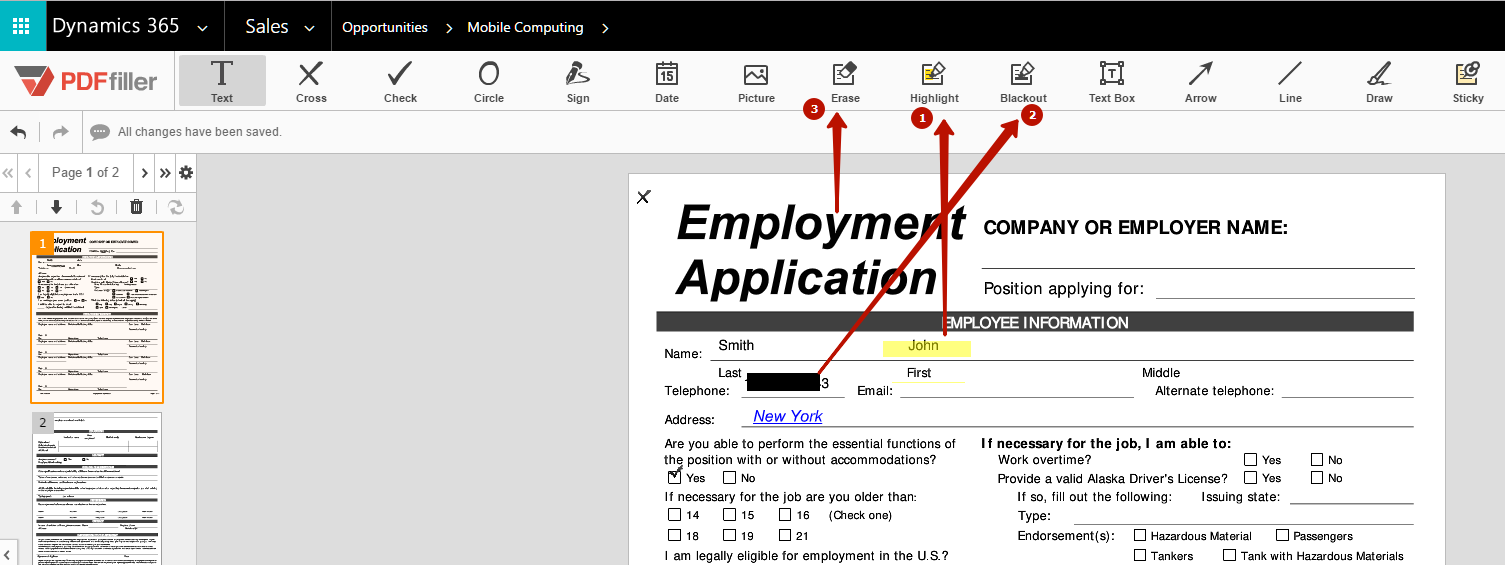Check the age 16 box
1505x565 pixels.
coord(785,515)
